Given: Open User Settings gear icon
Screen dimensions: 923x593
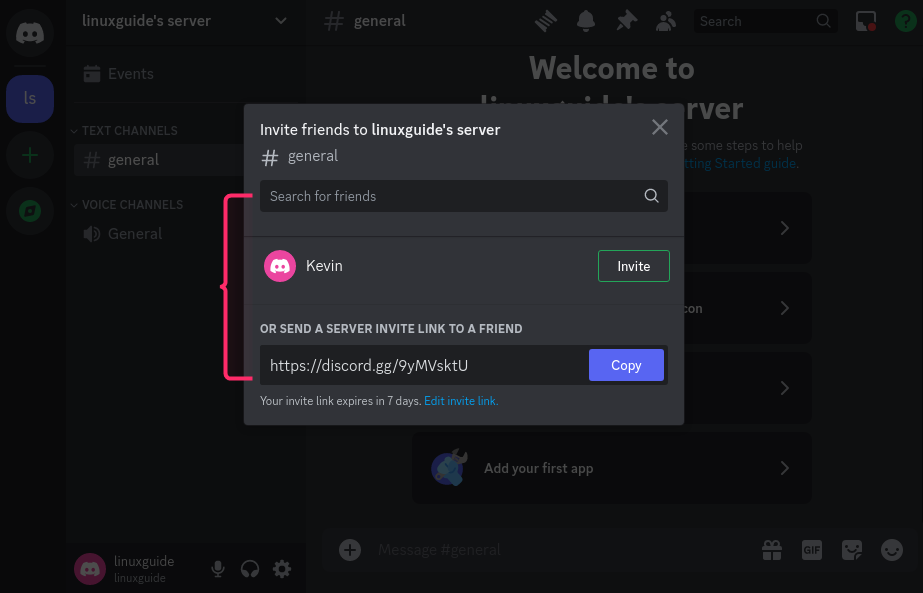Looking at the screenshot, I should click(x=282, y=569).
